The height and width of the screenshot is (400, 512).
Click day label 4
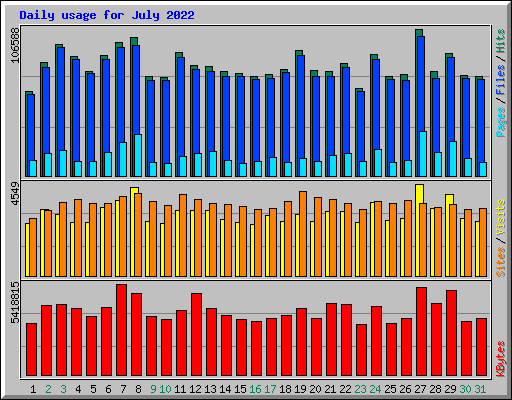(x=78, y=389)
